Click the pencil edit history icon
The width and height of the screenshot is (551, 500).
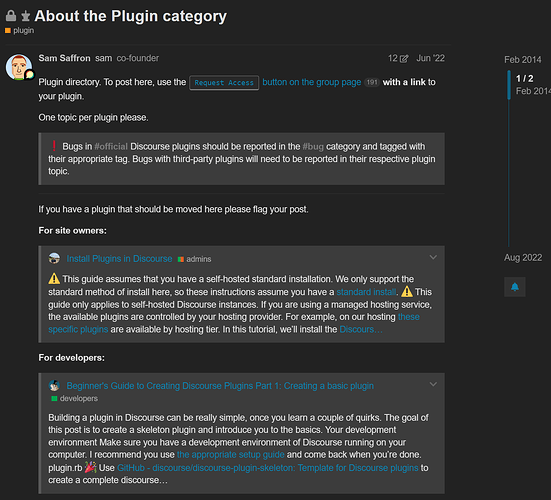tap(404, 58)
